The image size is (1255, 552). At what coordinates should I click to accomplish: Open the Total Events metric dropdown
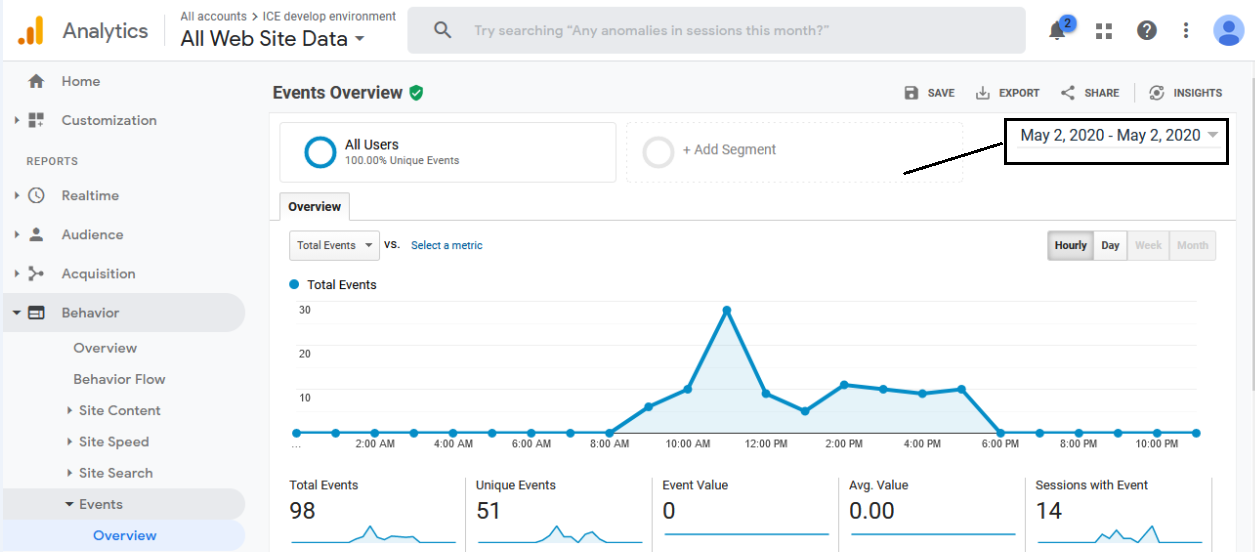[x=334, y=246]
